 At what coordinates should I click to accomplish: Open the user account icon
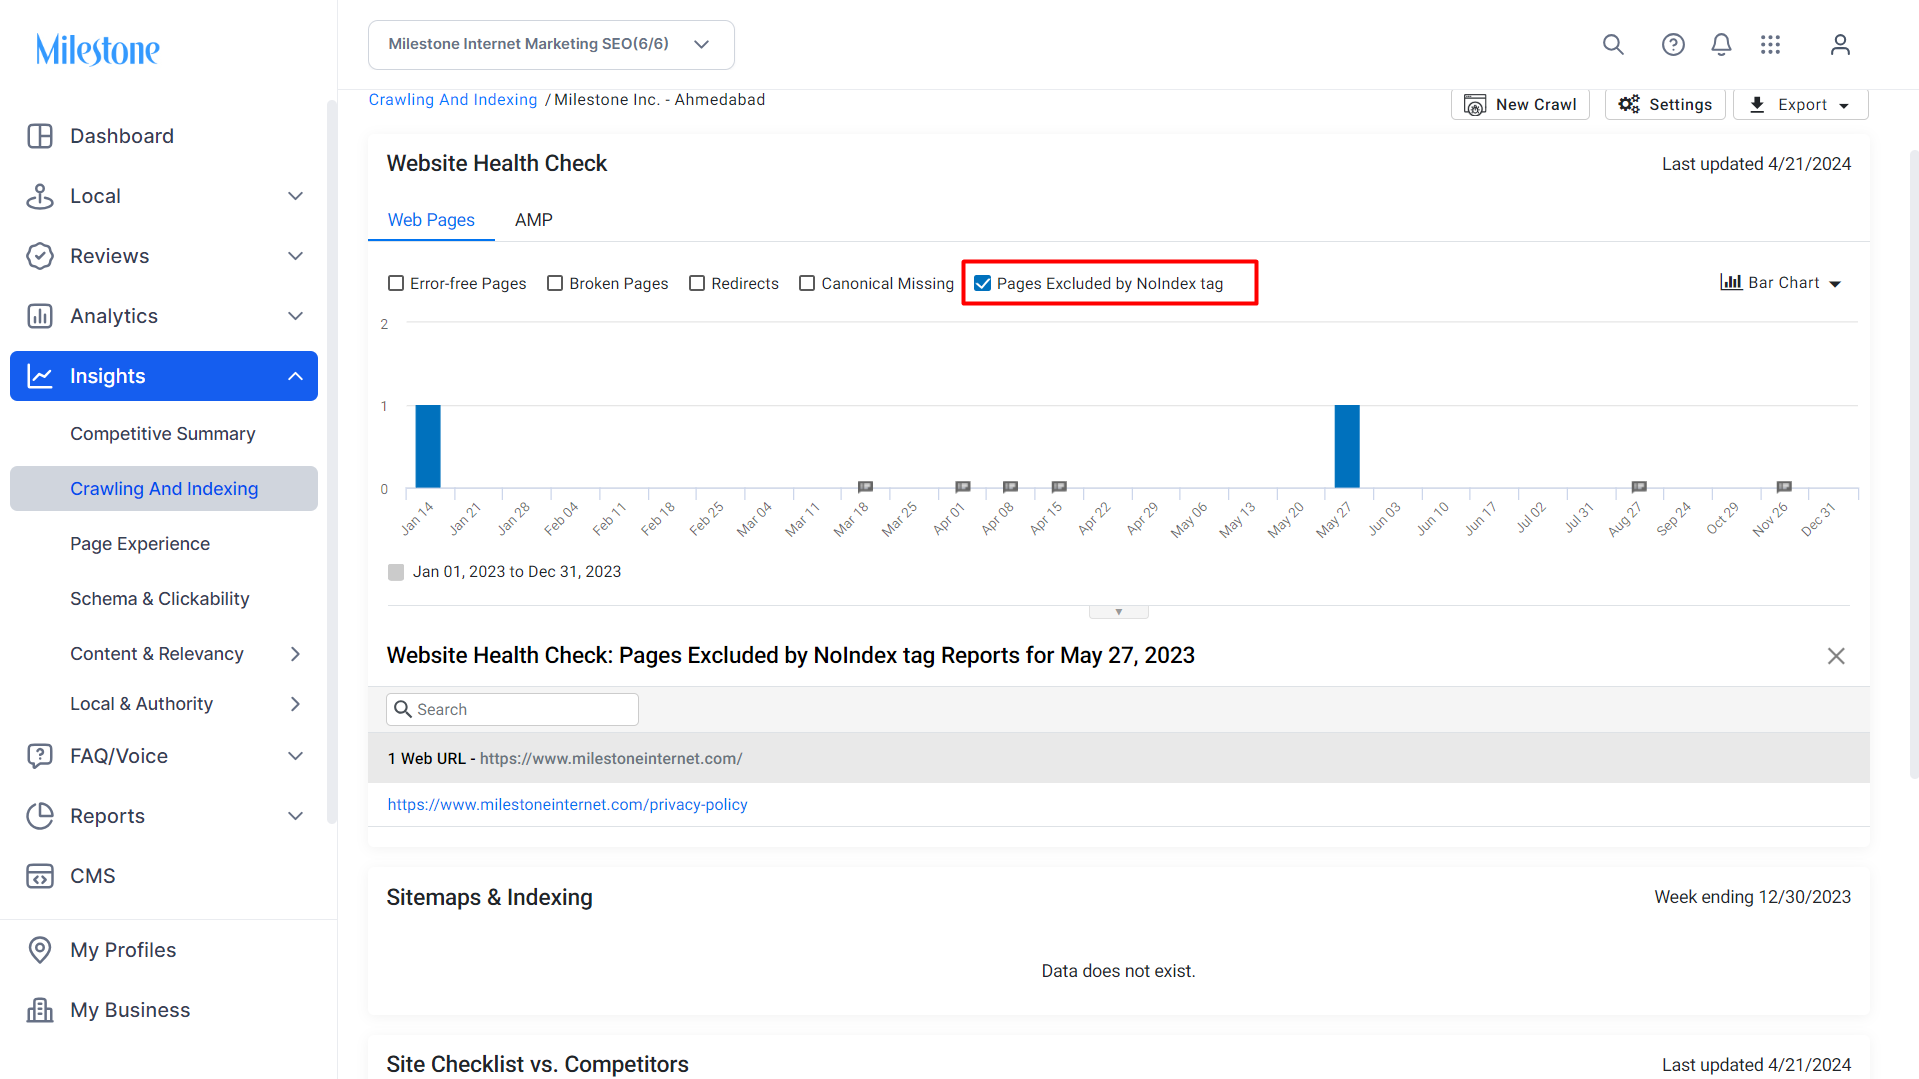pyautogui.click(x=1840, y=45)
